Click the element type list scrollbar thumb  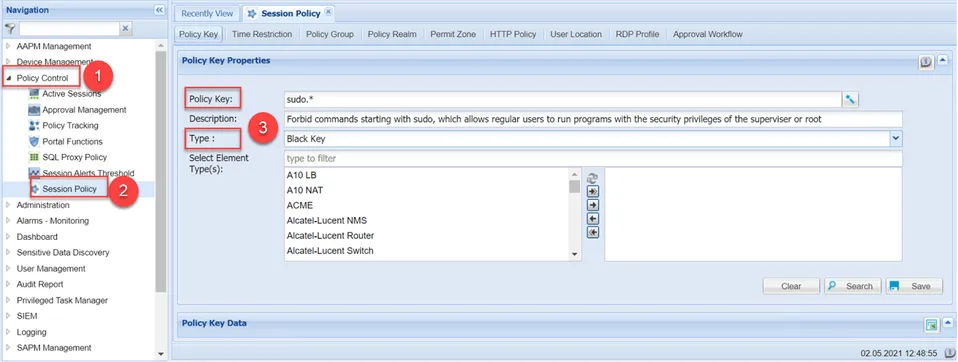[x=574, y=186]
